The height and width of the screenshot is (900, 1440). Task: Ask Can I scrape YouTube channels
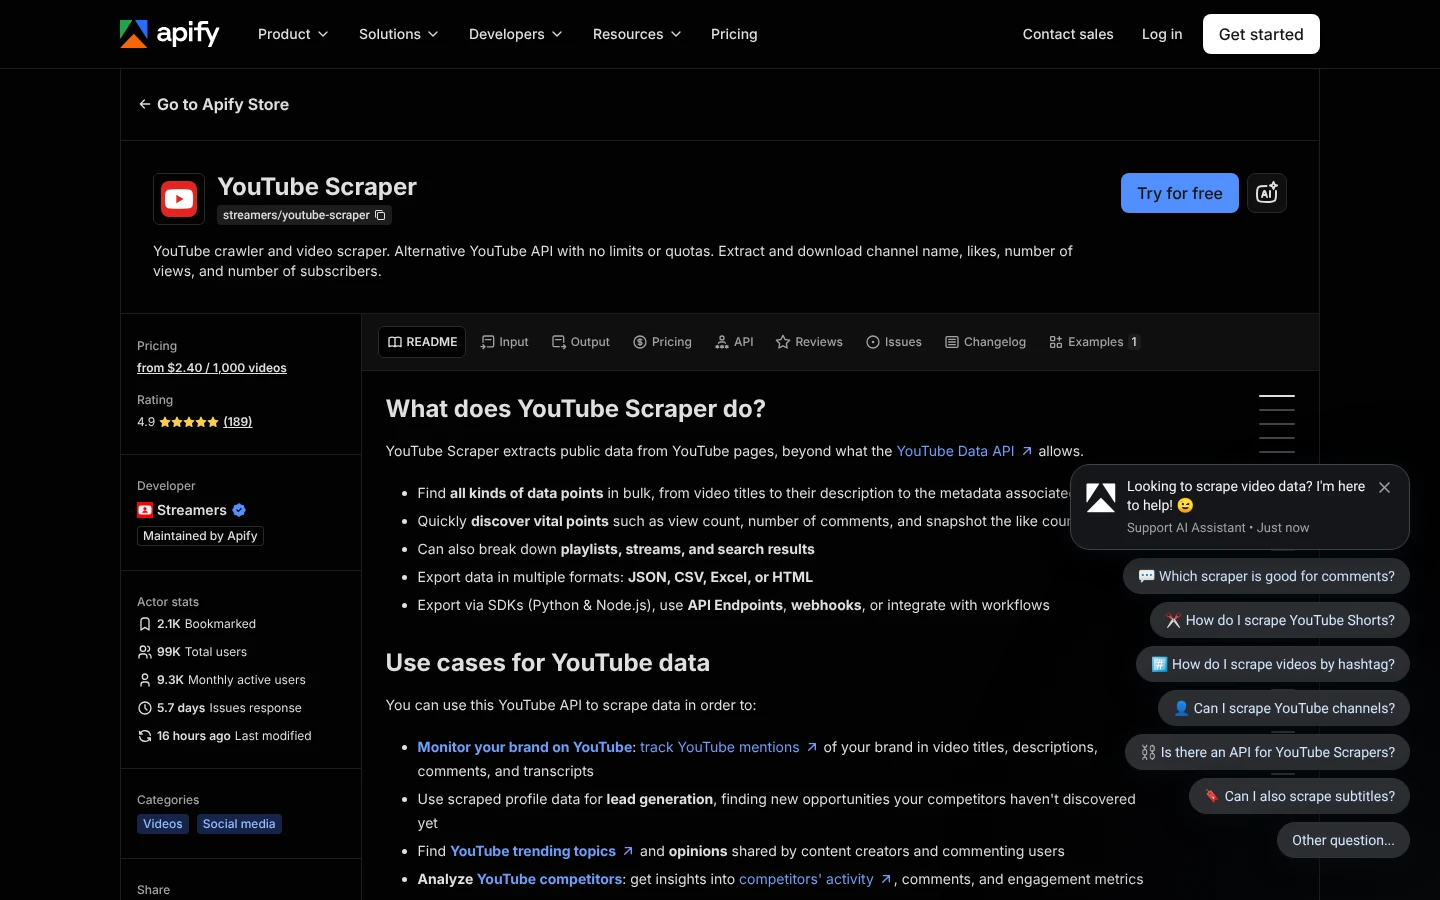(x=1284, y=708)
